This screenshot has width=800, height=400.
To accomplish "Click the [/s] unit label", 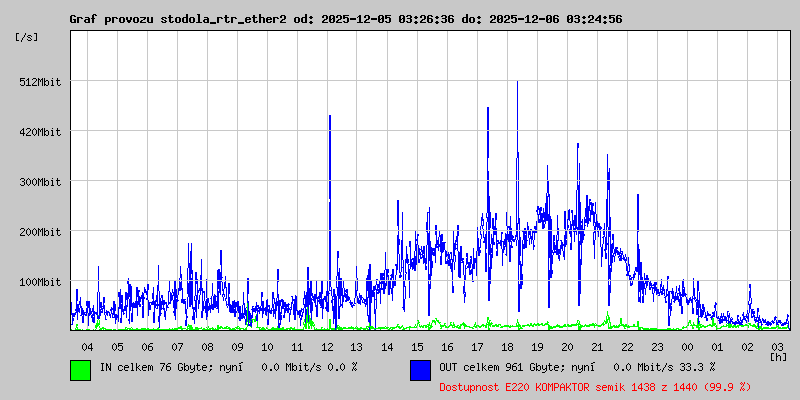I will pyautogui.click(x=27, y=37).
